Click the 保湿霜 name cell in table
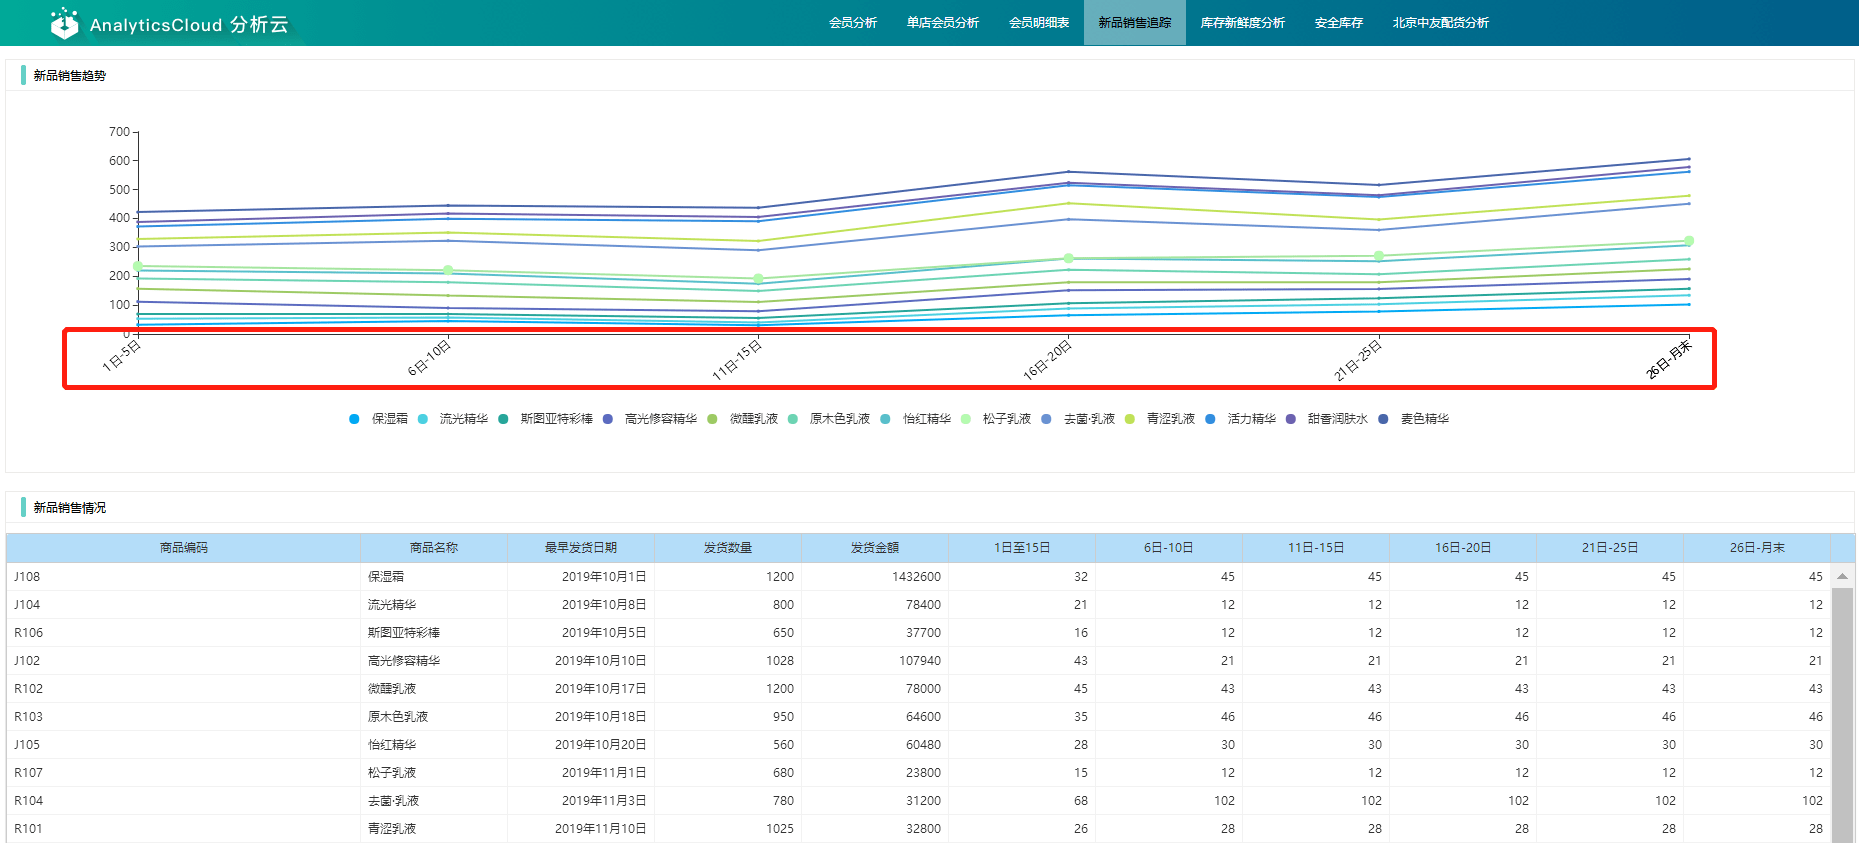This screenshot has height=843, width=1860. click(434, 577)
